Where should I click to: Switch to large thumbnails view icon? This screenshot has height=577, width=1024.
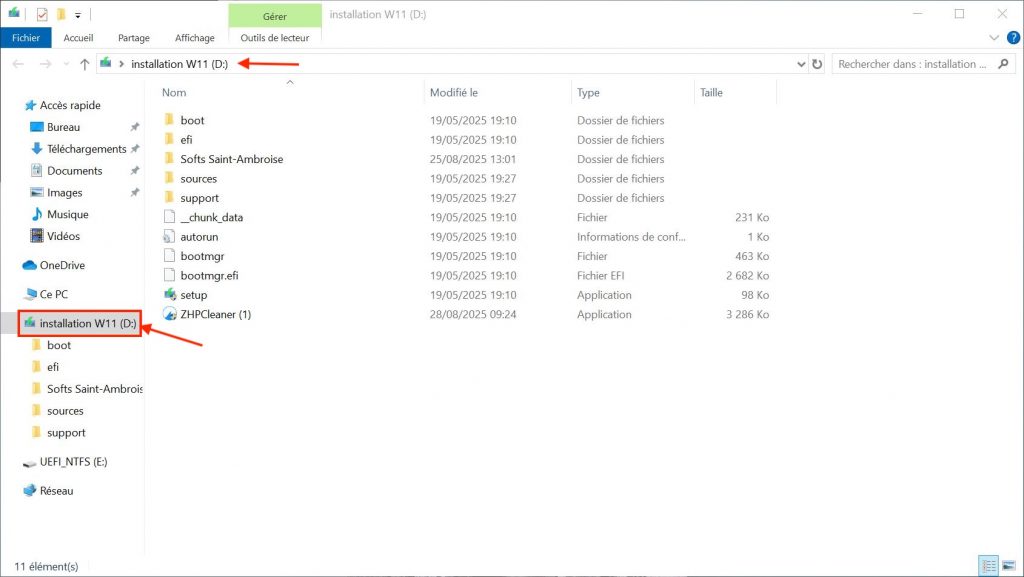coord(1009,565)
